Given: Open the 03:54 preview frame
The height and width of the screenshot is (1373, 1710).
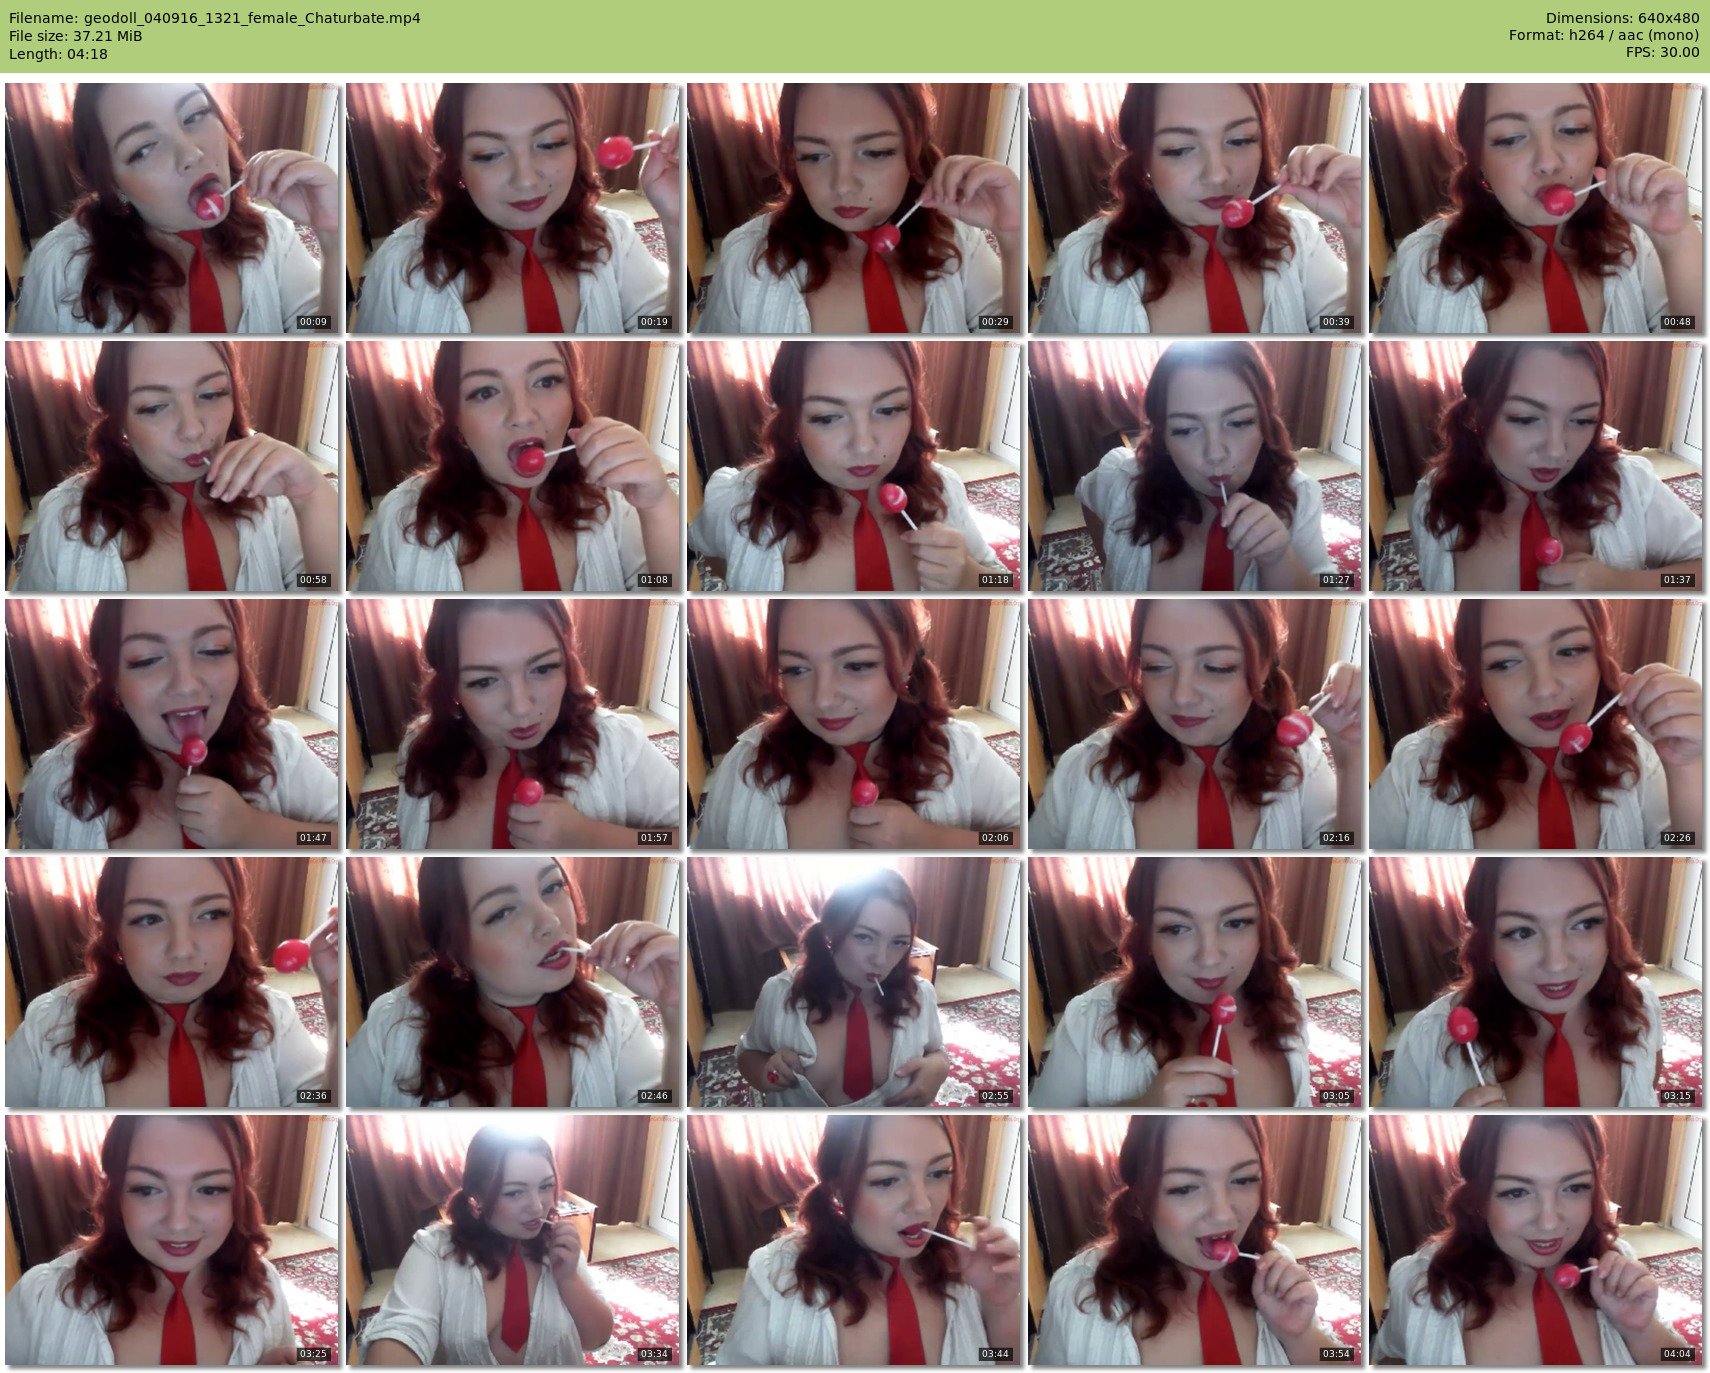Looking at the screenshot, I should pos(1195,1240).
